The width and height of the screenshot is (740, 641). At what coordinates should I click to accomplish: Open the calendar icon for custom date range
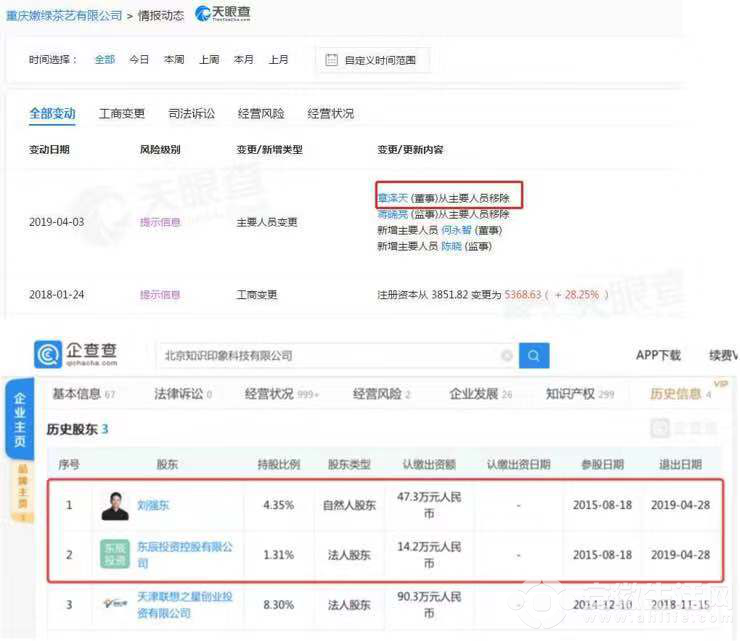(x=331, y=60)
